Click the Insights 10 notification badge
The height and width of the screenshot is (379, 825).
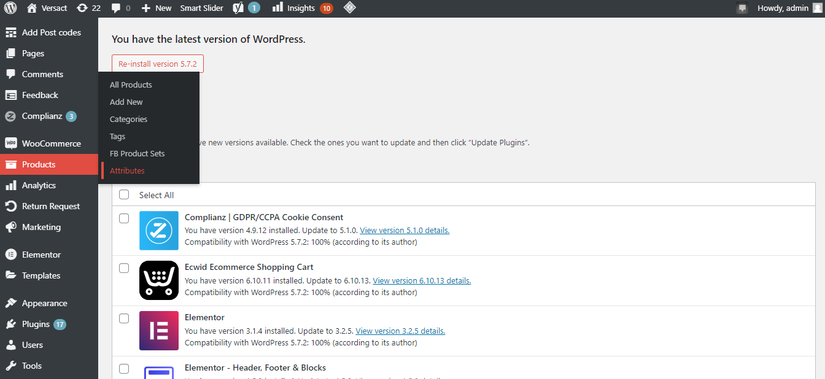[326, 8]
